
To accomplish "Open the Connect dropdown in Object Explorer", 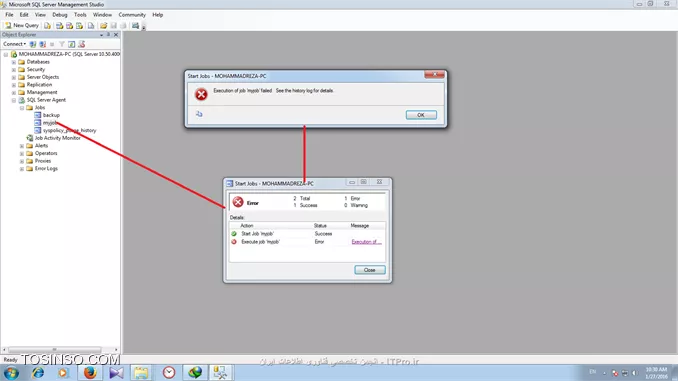I will point(14,44).
